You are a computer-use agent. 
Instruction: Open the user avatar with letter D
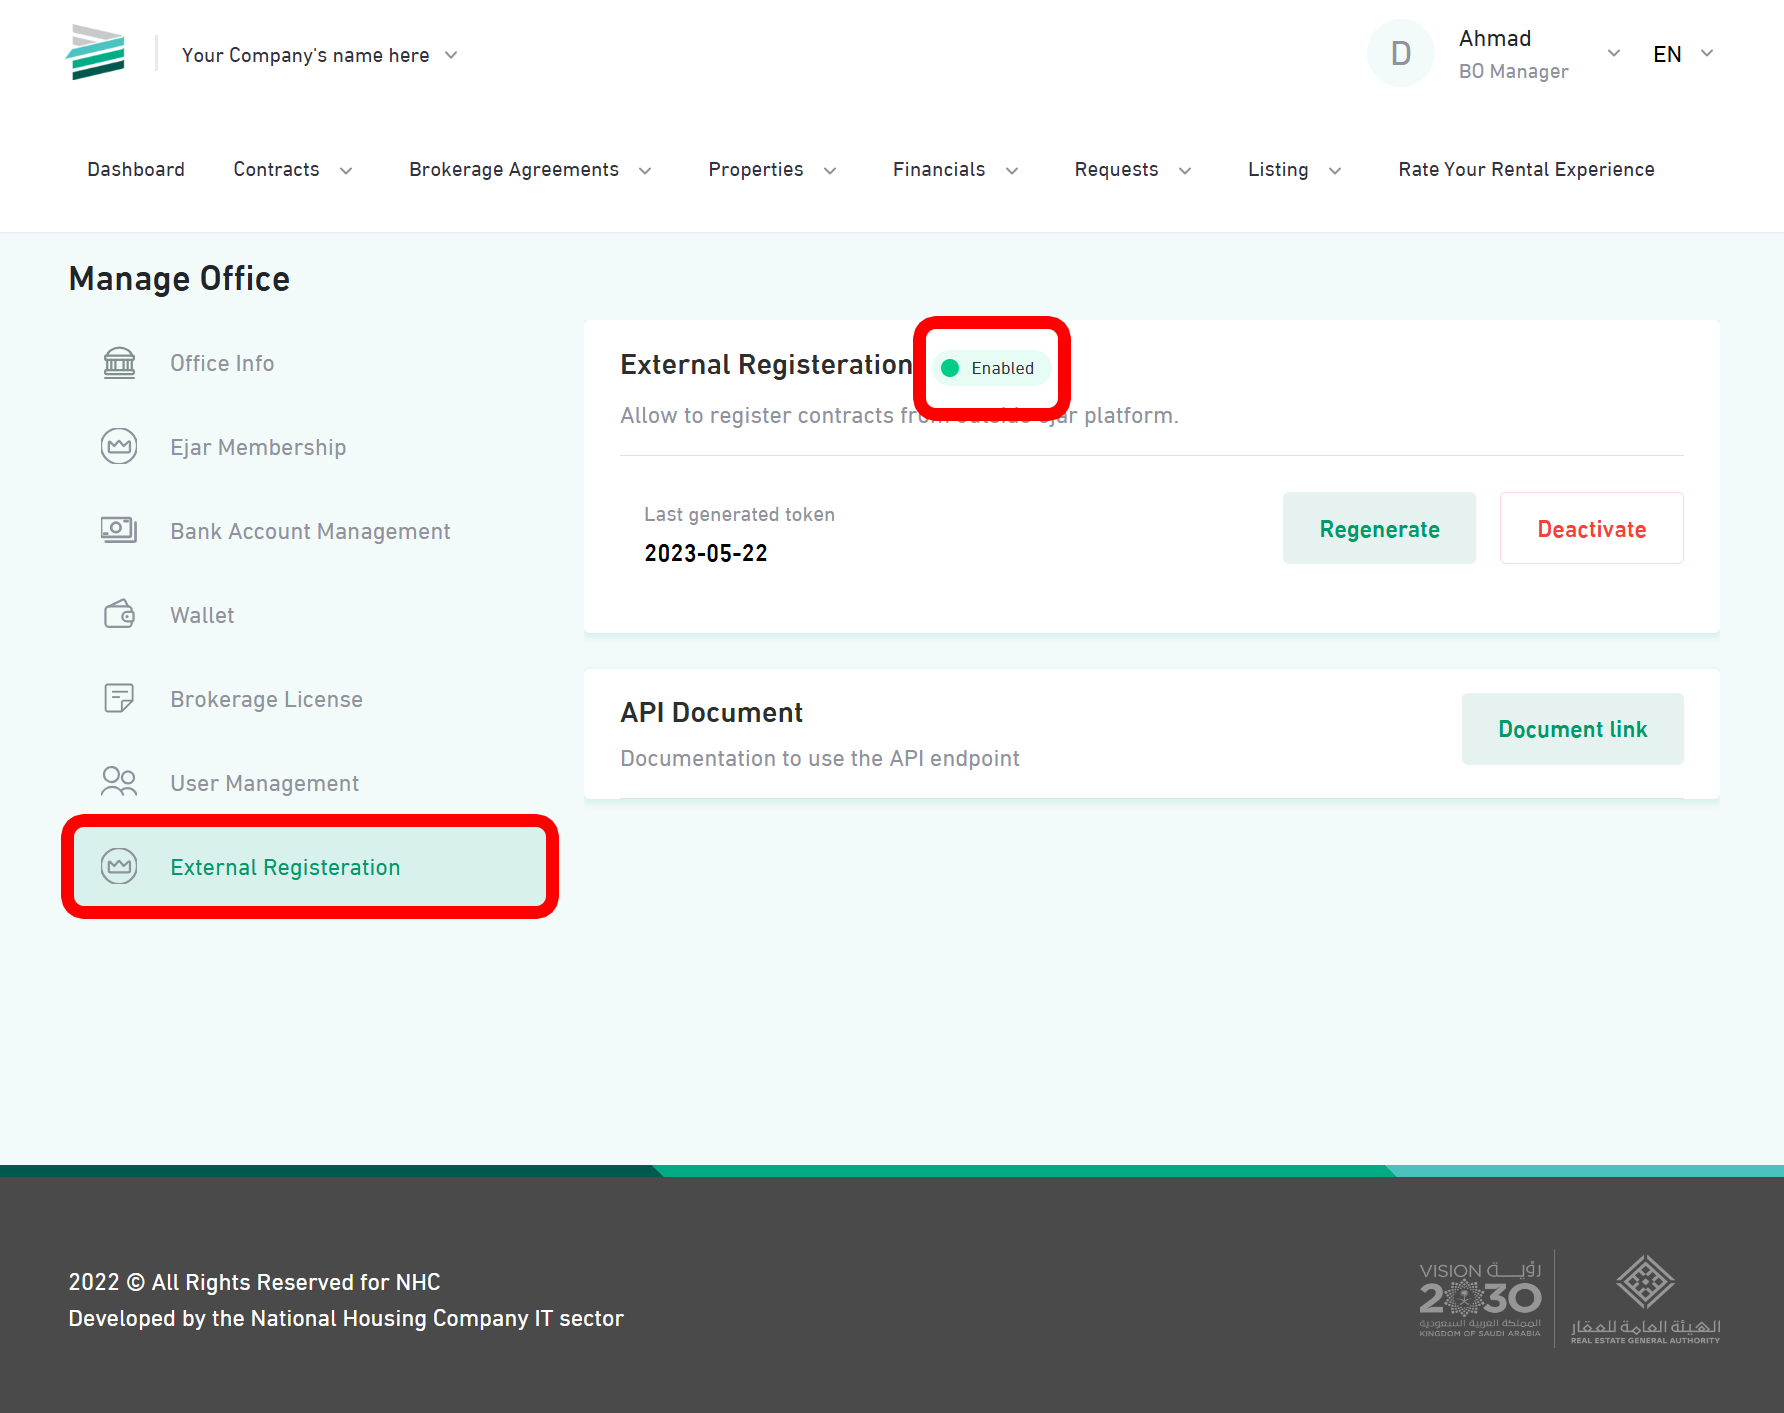[1400, 52]
